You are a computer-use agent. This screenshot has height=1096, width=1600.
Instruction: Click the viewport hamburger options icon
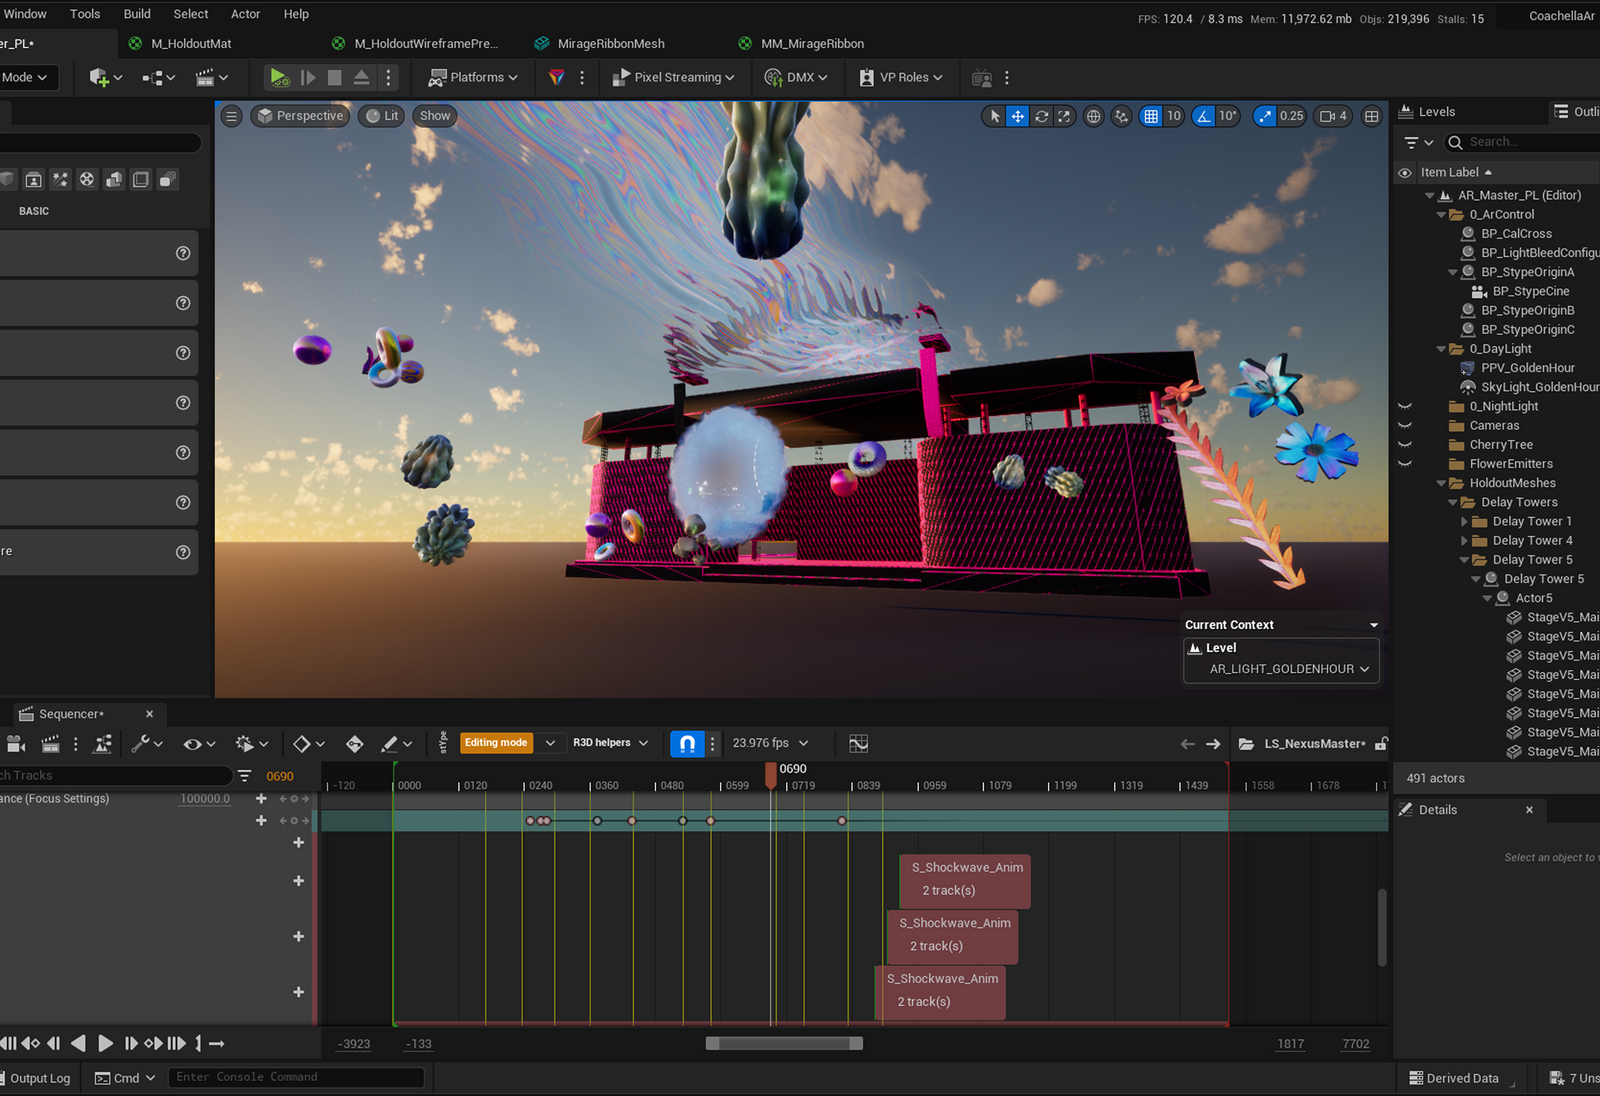pyautogui.click(x=231, y=116)
